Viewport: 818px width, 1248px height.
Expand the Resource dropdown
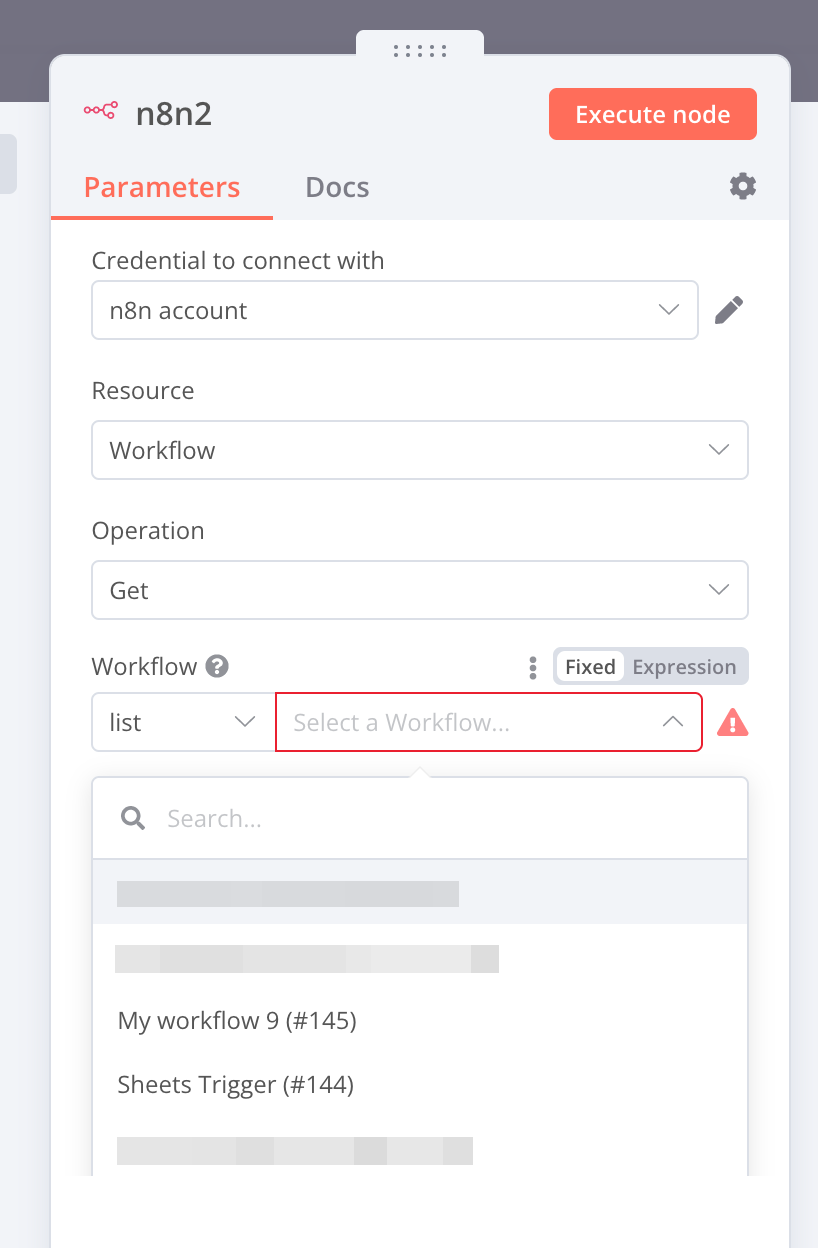click(x=419, y=450)
